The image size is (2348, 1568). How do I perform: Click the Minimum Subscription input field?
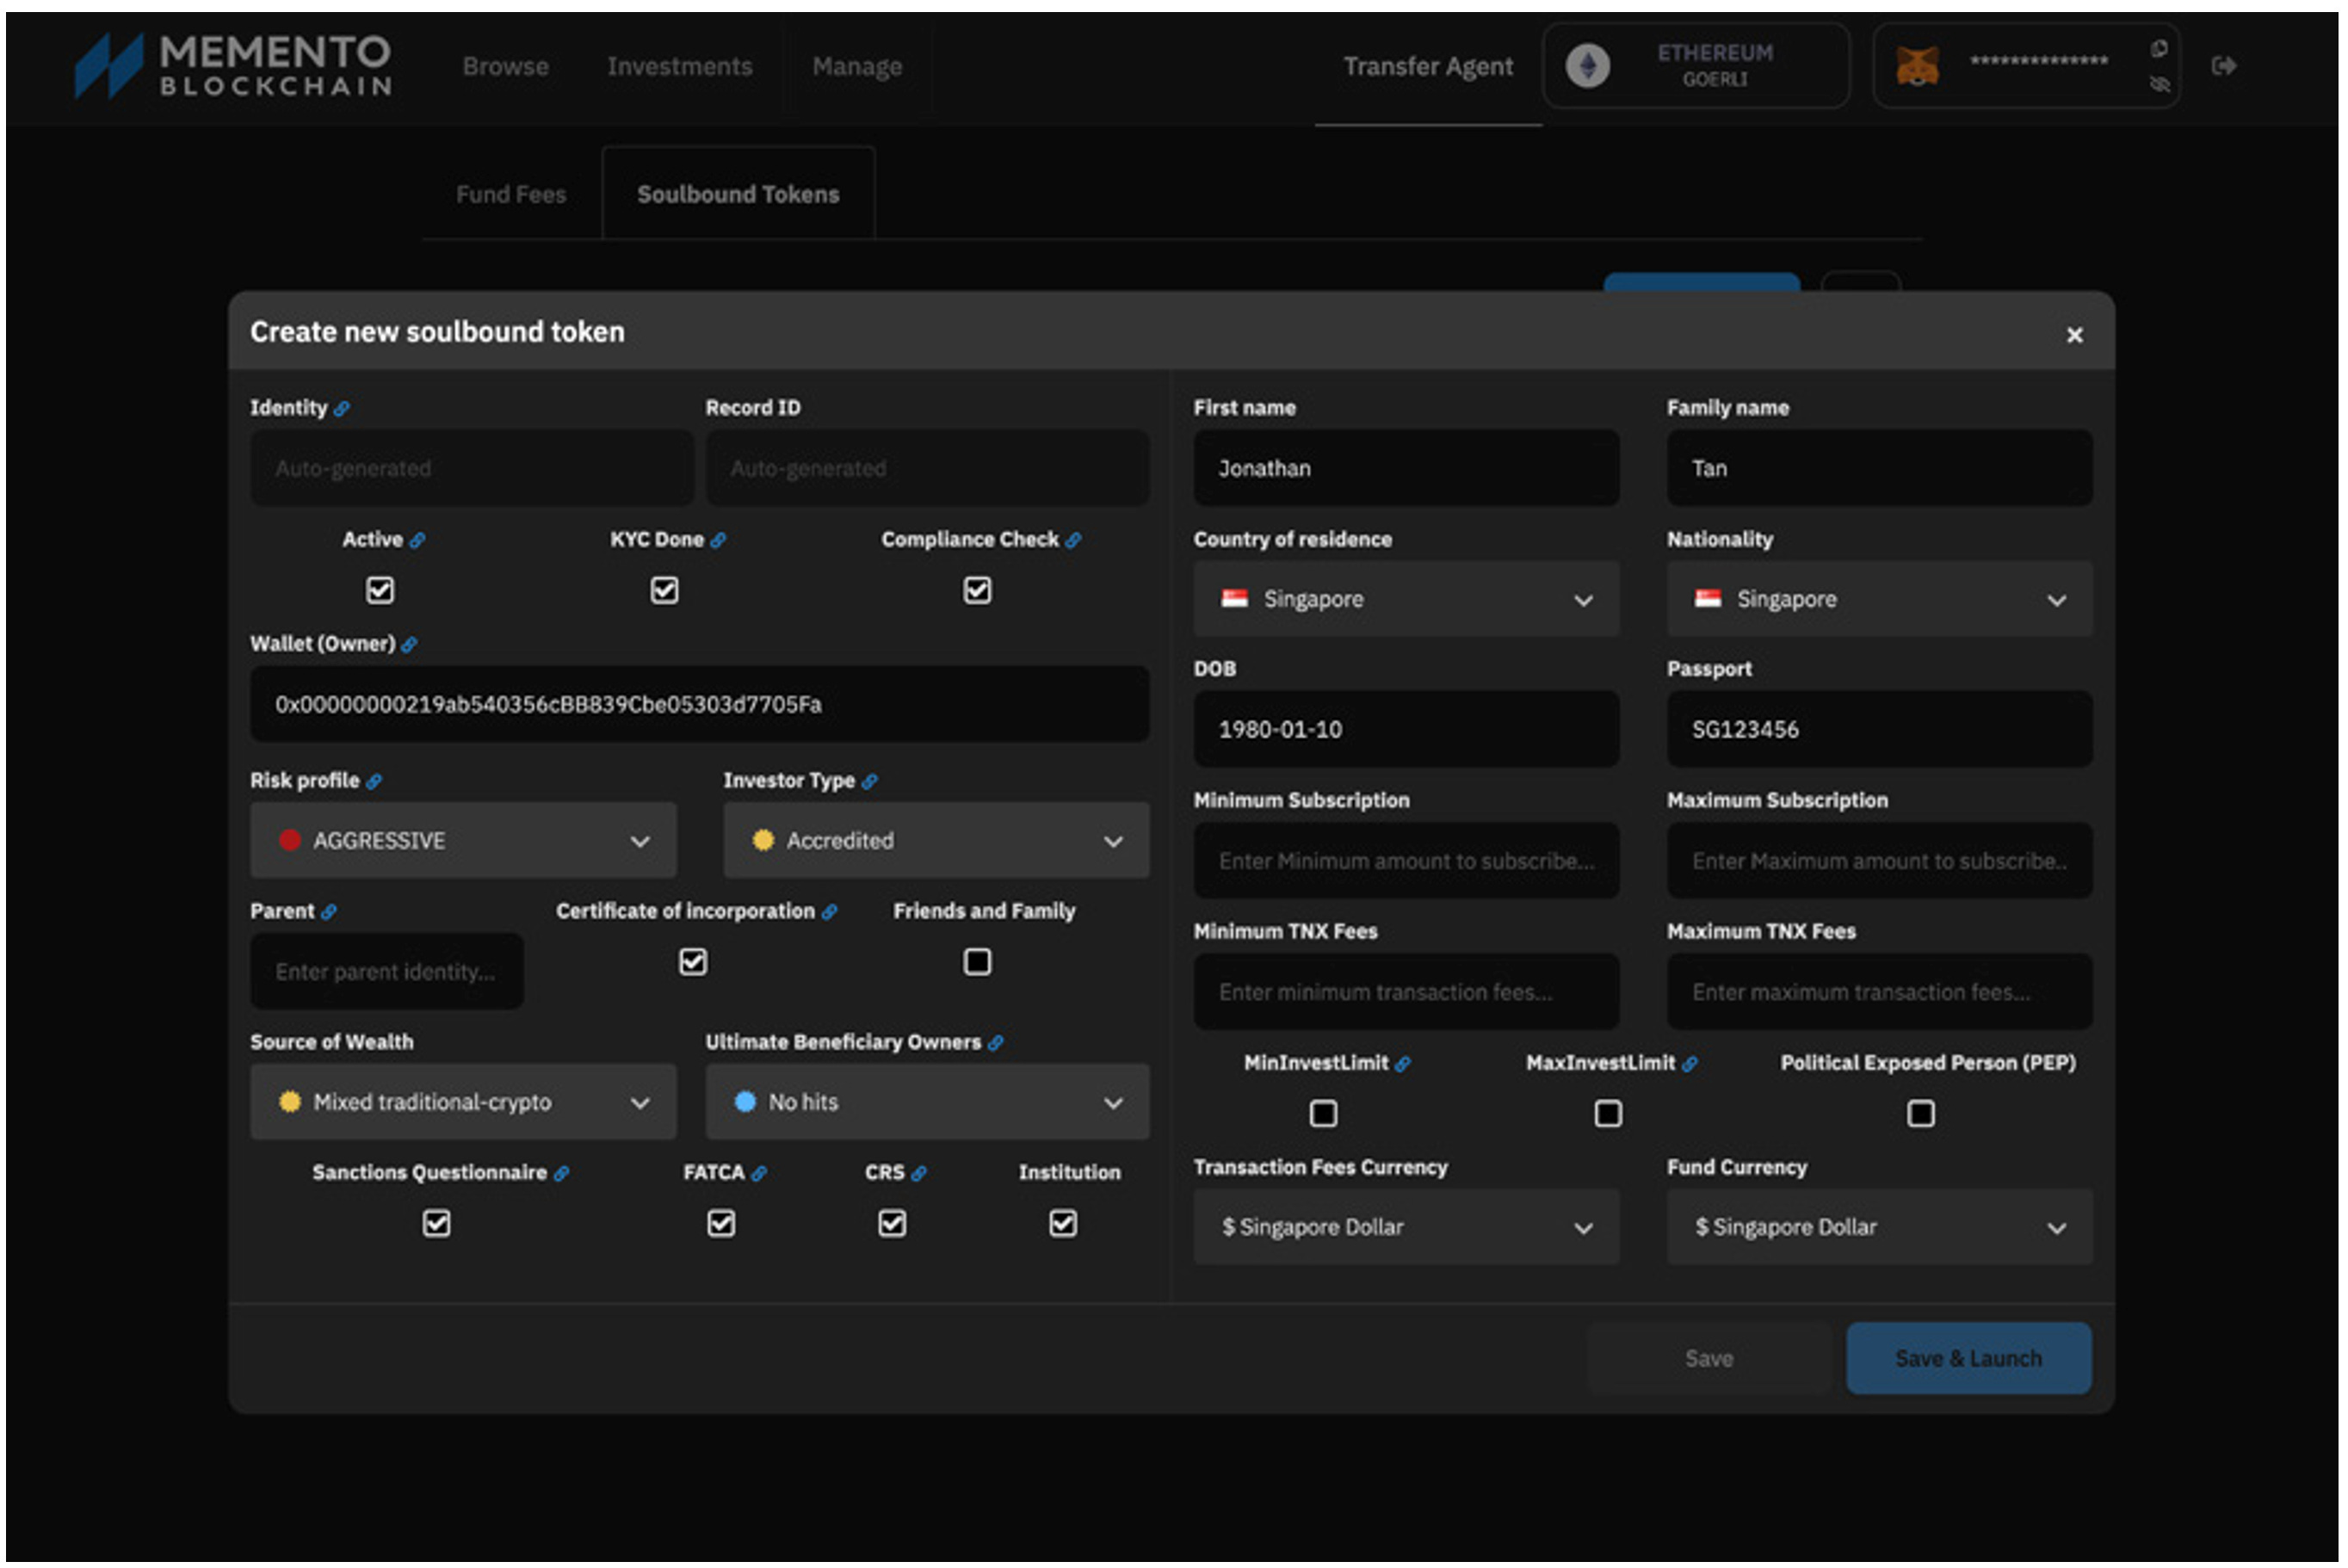click(x=1405, y=862)
